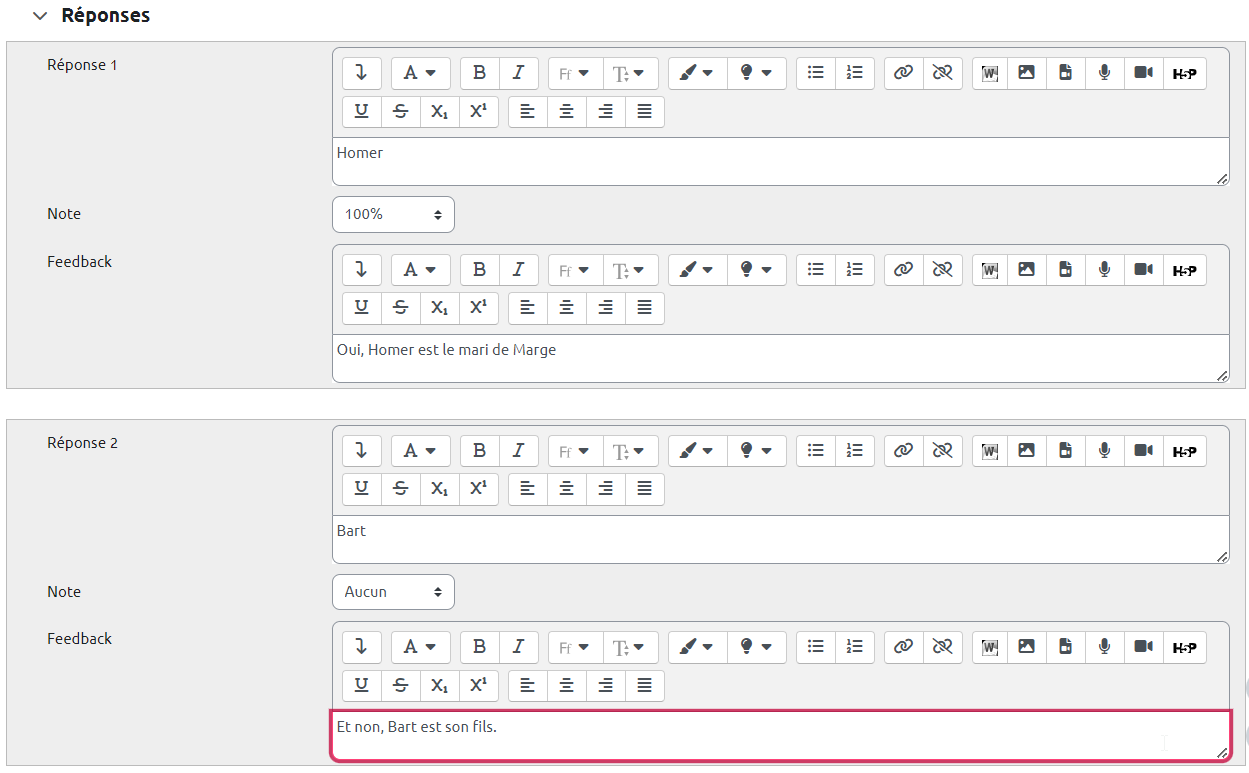1249x773 pixels.
Task: Record video in Réponse 1 editor
Action: click(1144, 73)
